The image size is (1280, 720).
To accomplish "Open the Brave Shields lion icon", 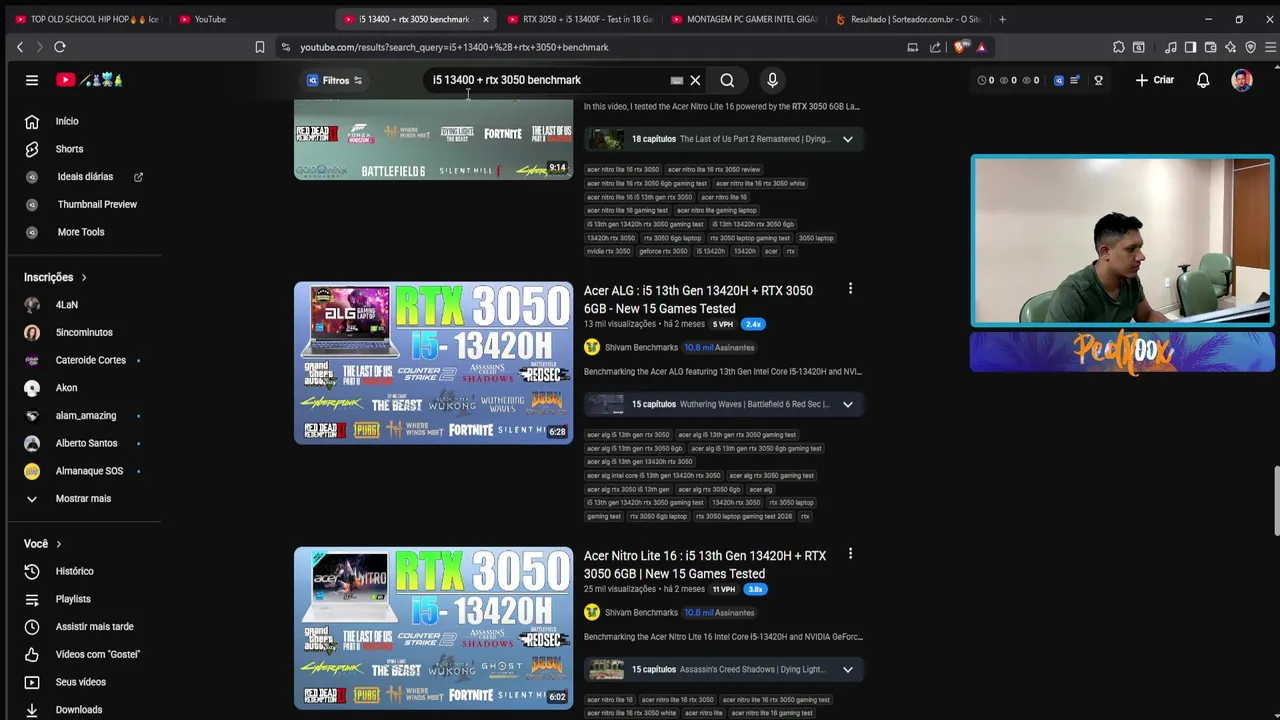I will pos(960,47).
